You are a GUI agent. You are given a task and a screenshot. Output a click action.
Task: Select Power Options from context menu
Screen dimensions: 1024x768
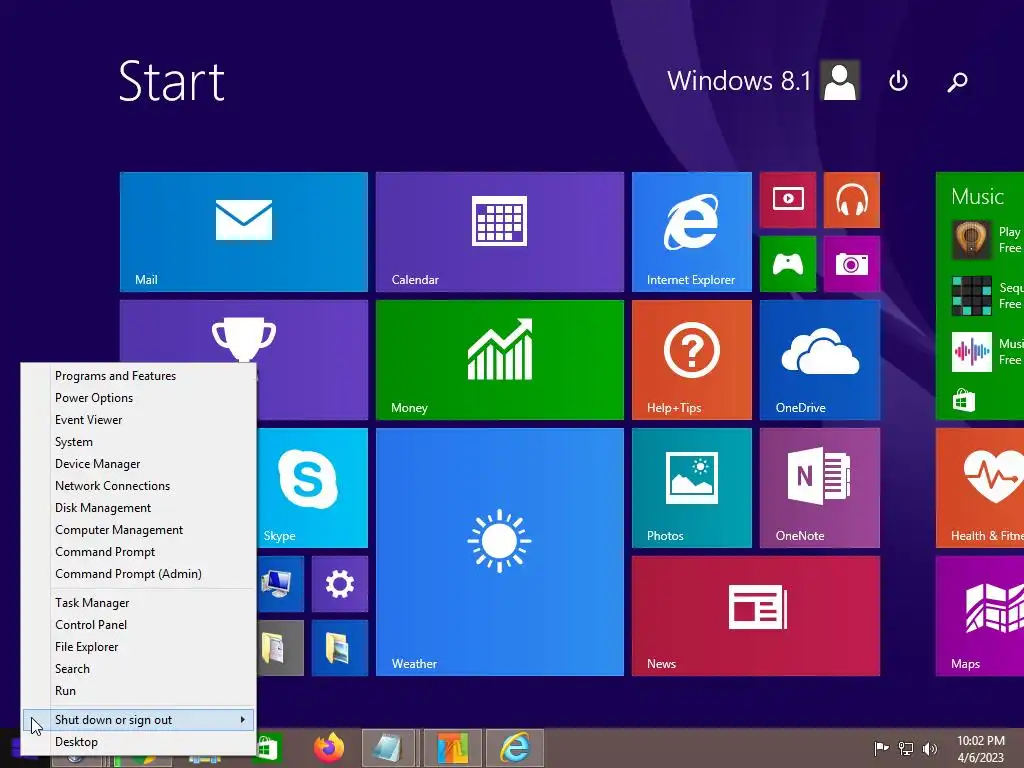click(x=138, y=398)
